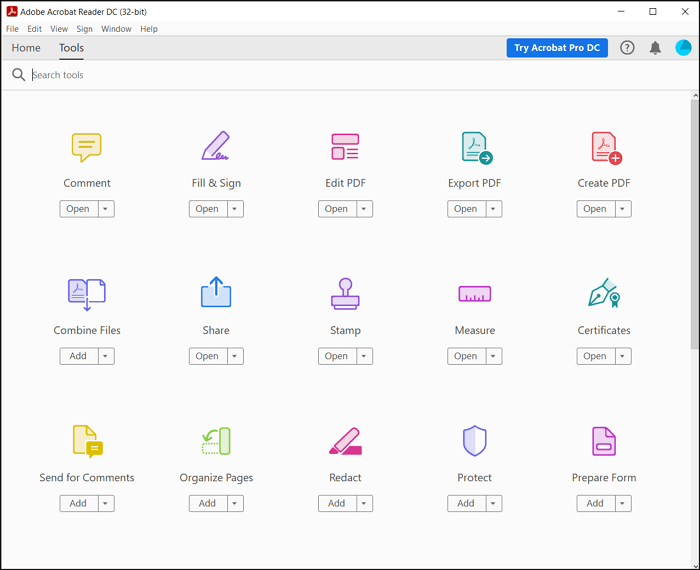This screenshot has width=700, height=570.
Task: Click Open button under Share
Action: tap(208, 356)
